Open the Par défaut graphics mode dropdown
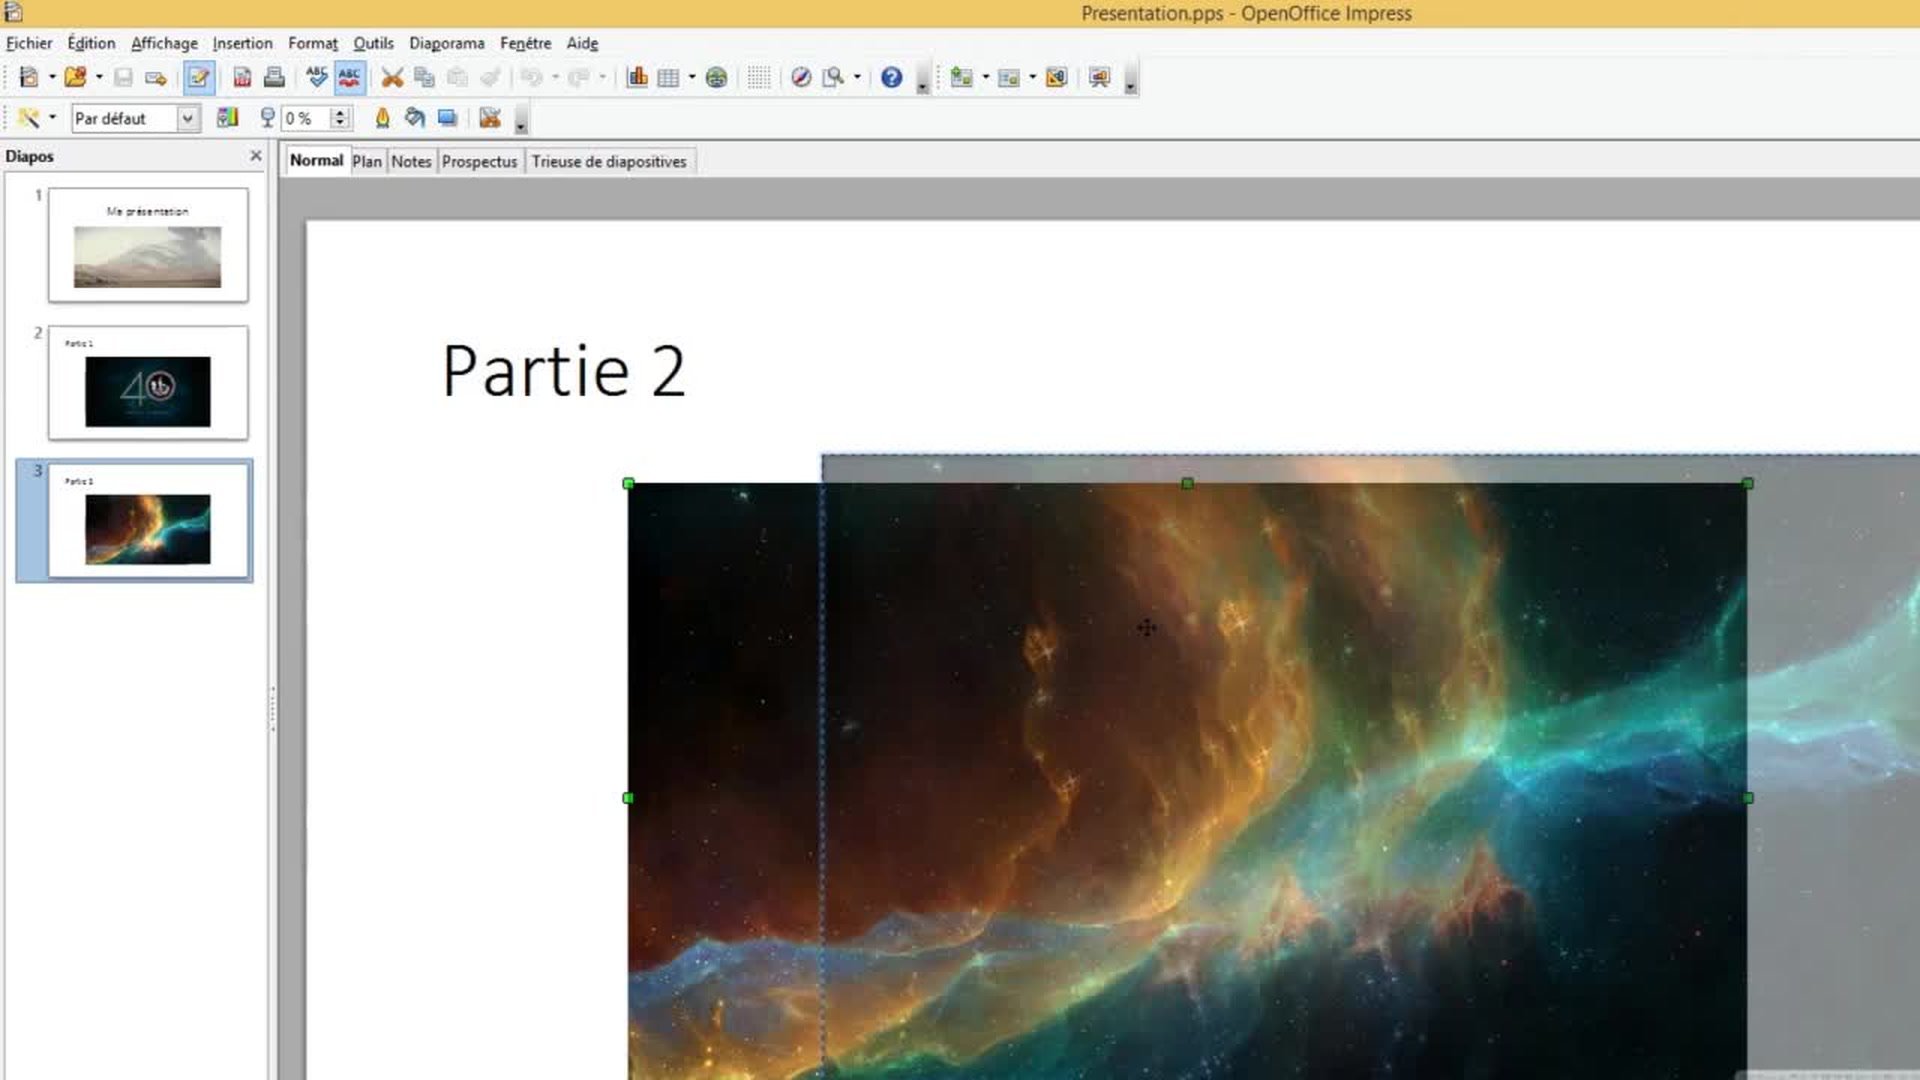Screen dimensions: 1920x1080 click(187, 118)
